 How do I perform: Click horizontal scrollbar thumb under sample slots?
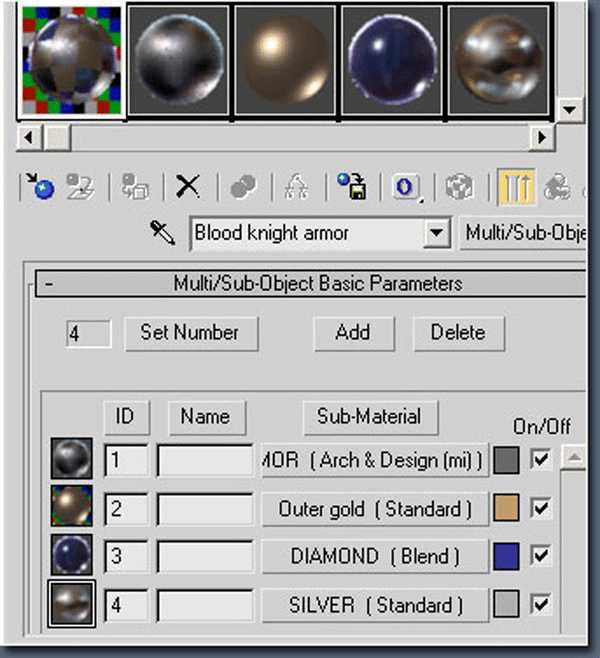coord(57,137)
